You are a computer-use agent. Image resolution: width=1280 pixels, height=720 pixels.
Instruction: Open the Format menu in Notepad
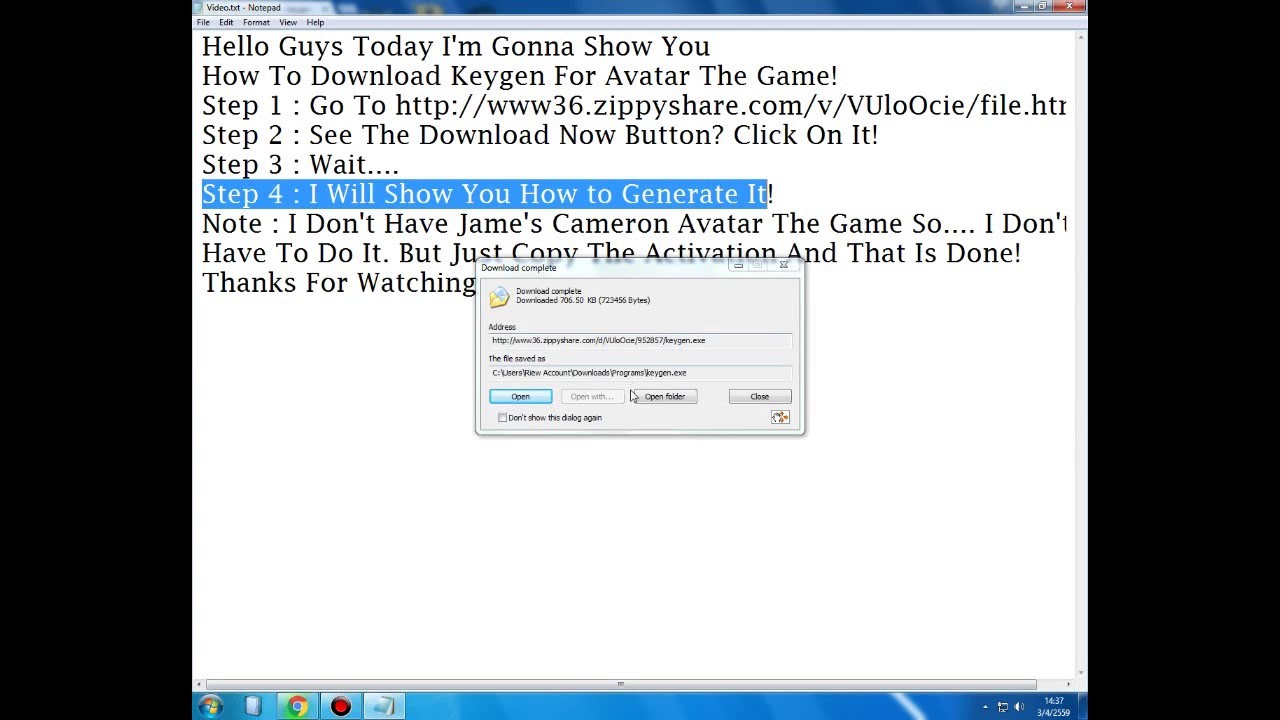[256, 22]
